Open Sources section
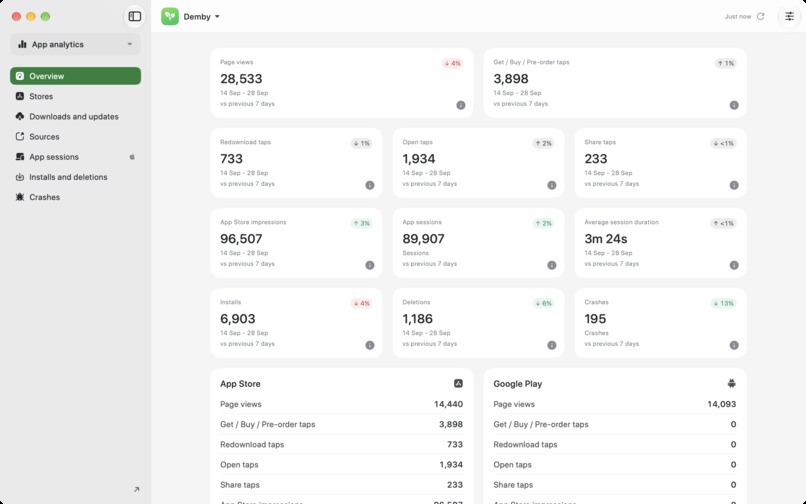The image size is (806, 504). (x=75, y=136)
